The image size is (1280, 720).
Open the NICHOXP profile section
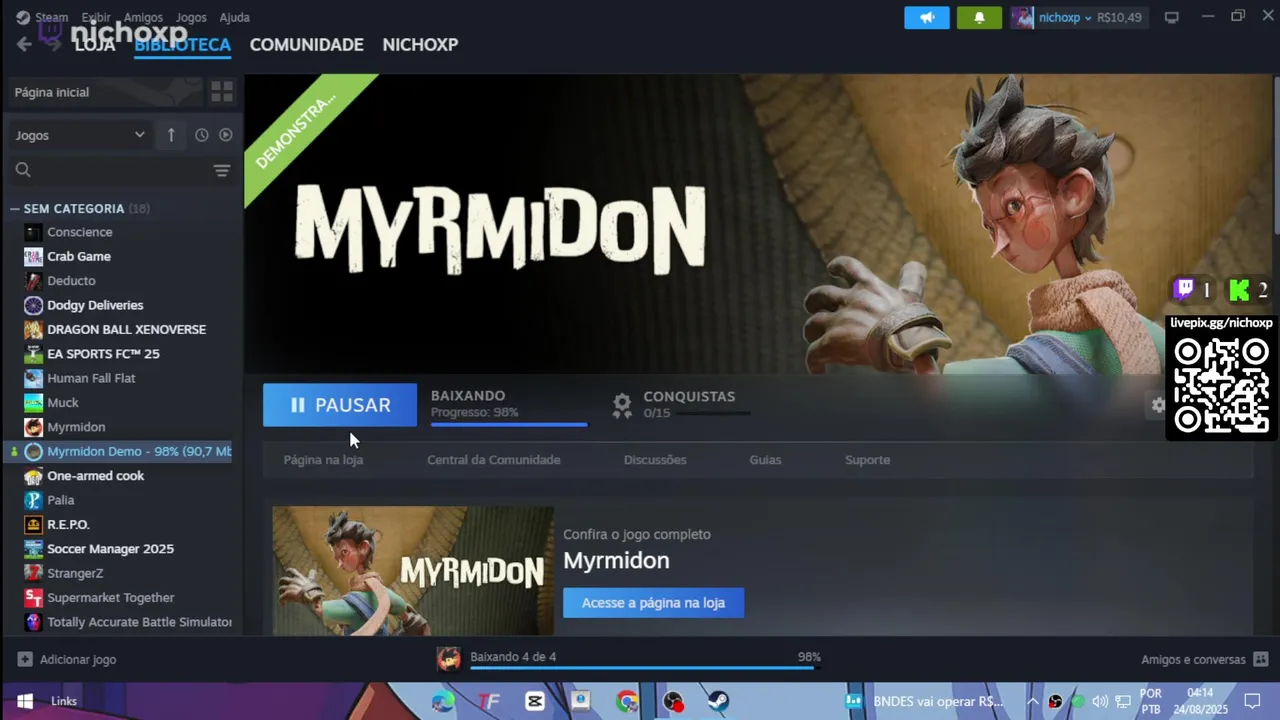[x=420, y=45]
